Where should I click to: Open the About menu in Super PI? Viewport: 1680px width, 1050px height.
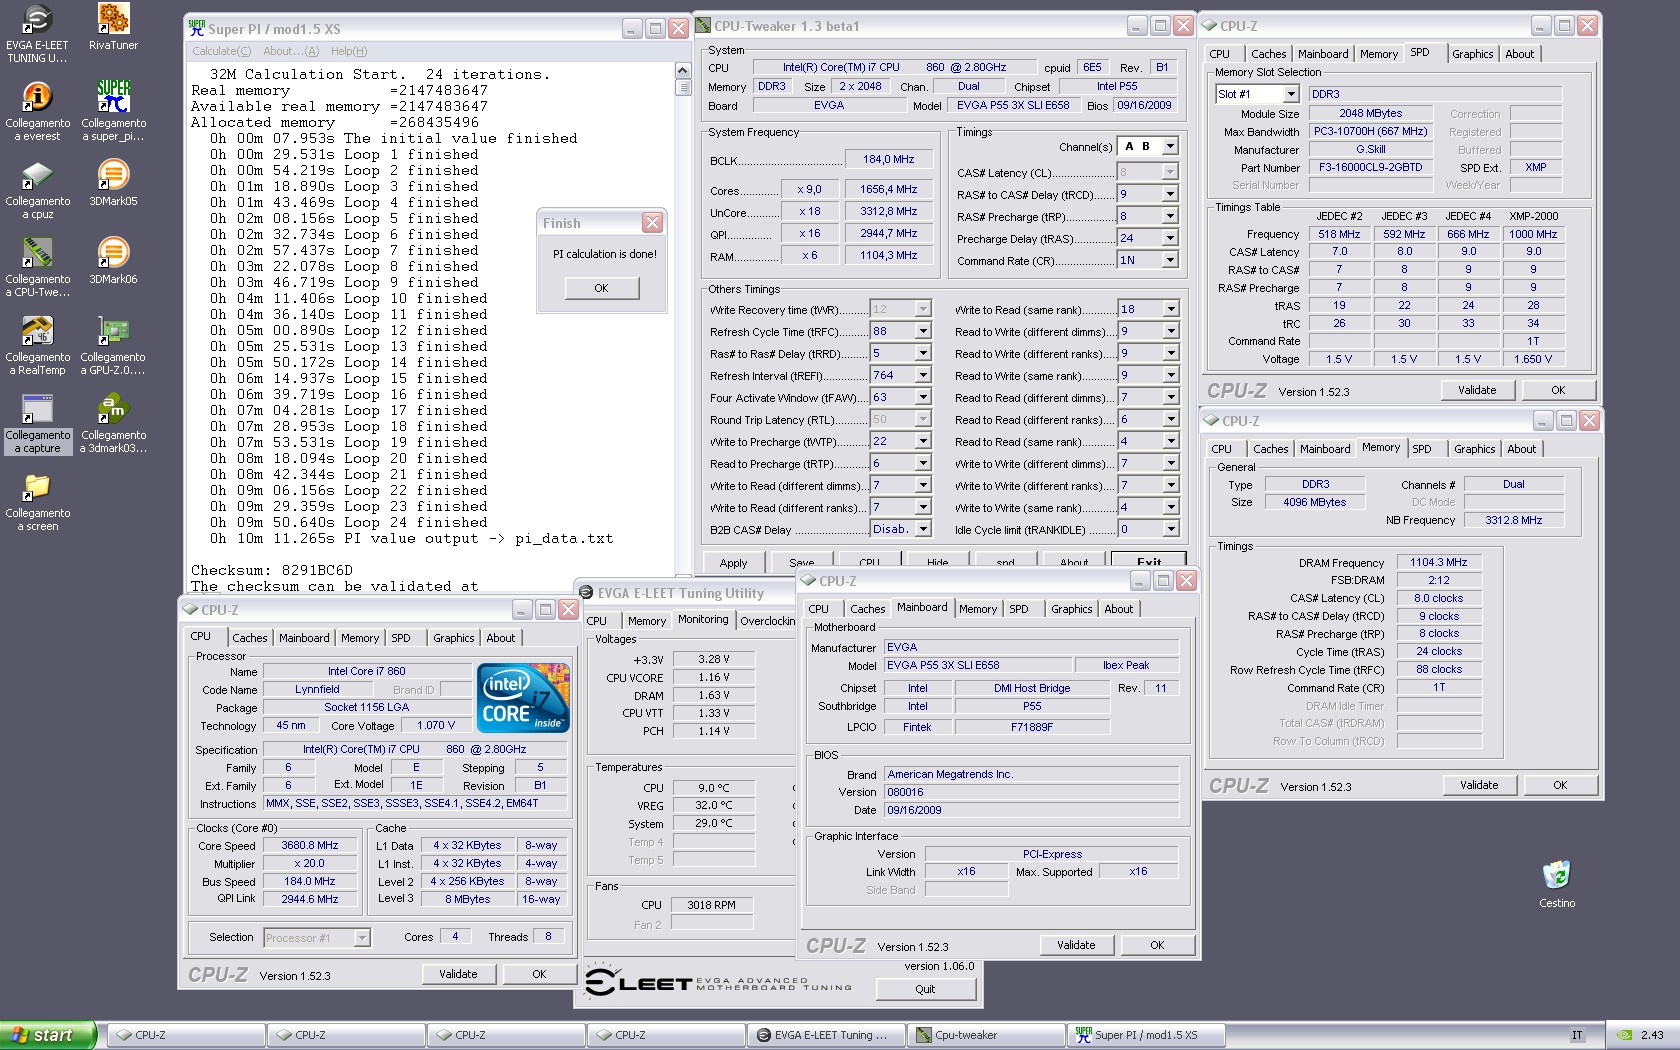pyautogui.click(x=291, y=51)
